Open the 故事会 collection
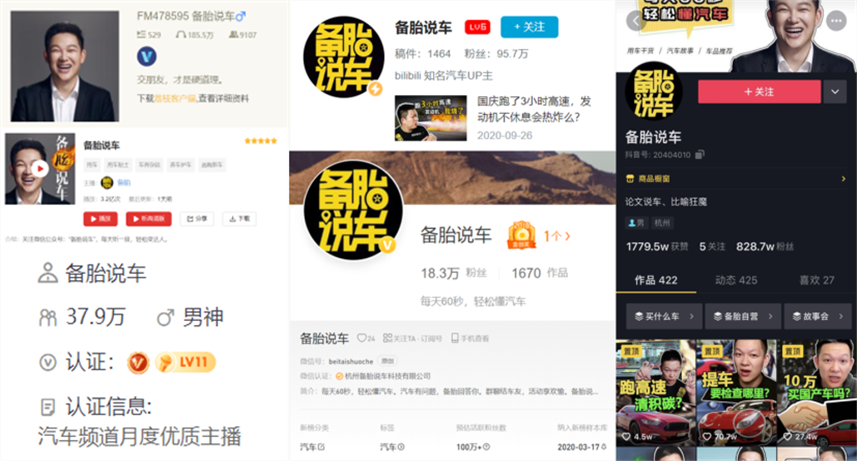 [818, 316]
